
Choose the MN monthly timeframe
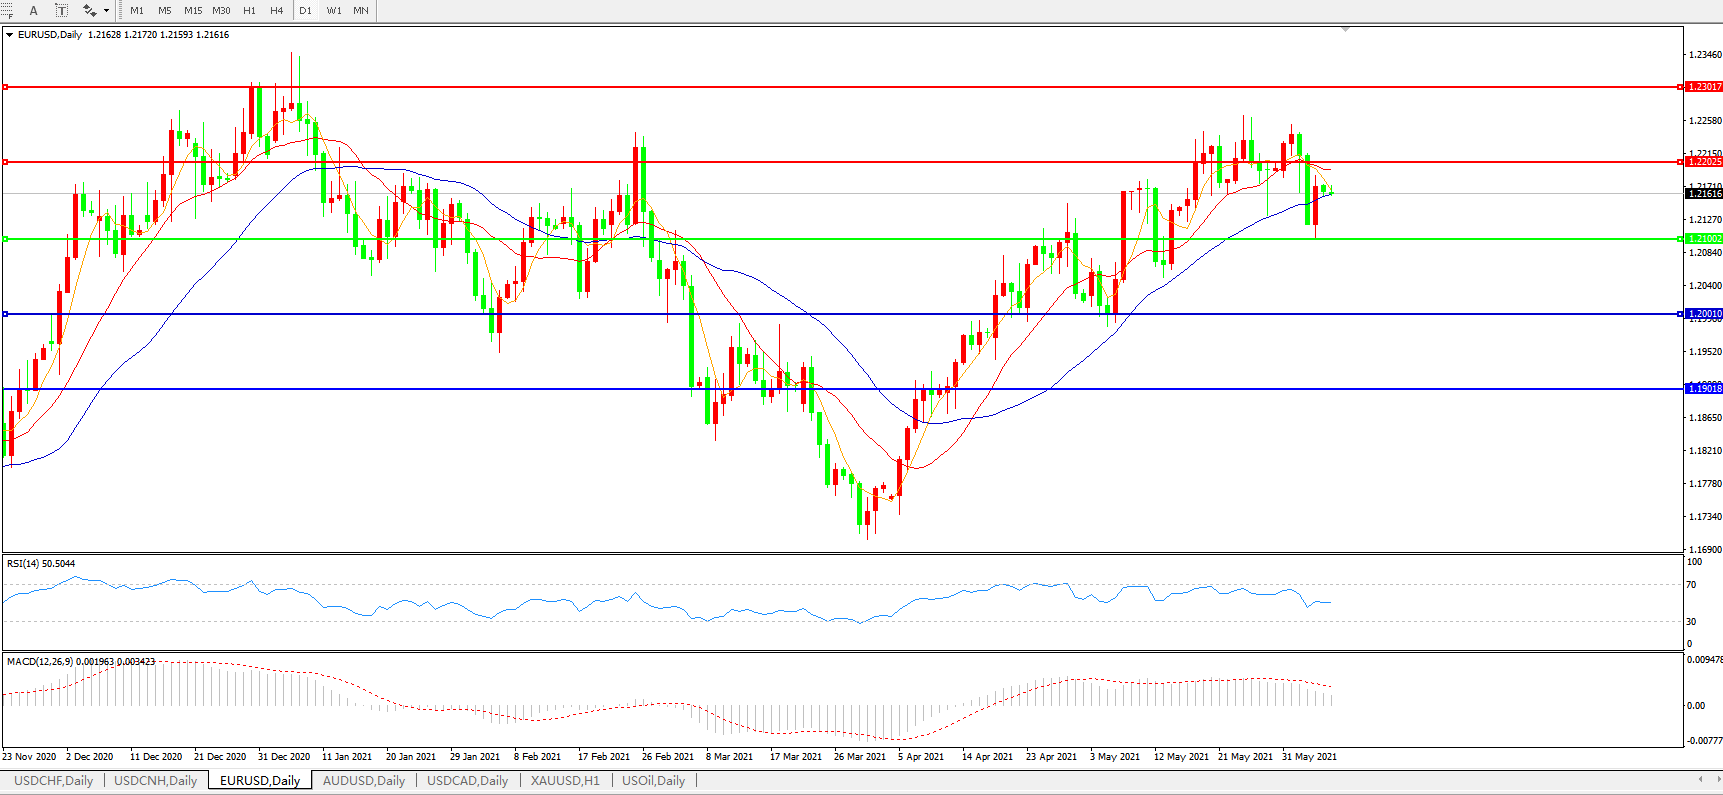[361, 10]
